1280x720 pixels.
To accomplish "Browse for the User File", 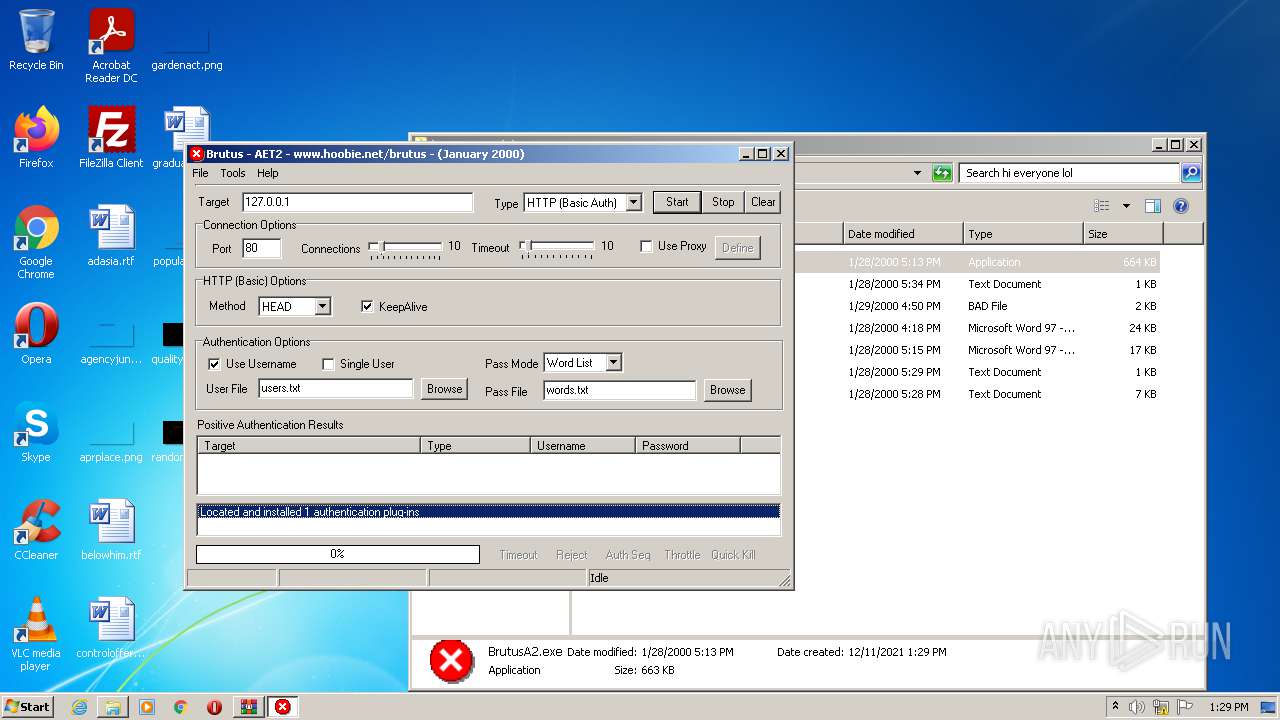I will [445, 389].
